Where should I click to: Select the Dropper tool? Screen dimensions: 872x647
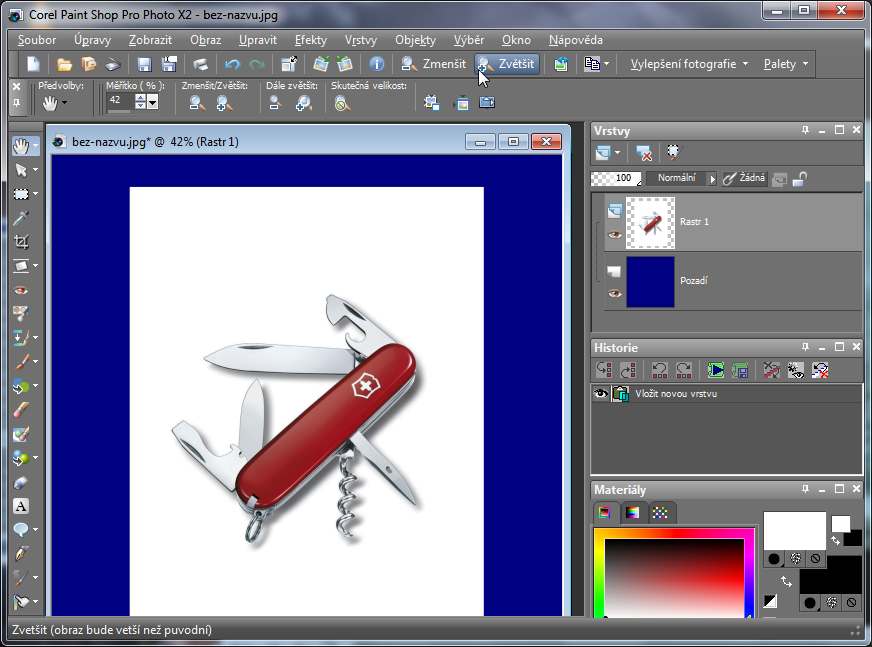(21, 218)
